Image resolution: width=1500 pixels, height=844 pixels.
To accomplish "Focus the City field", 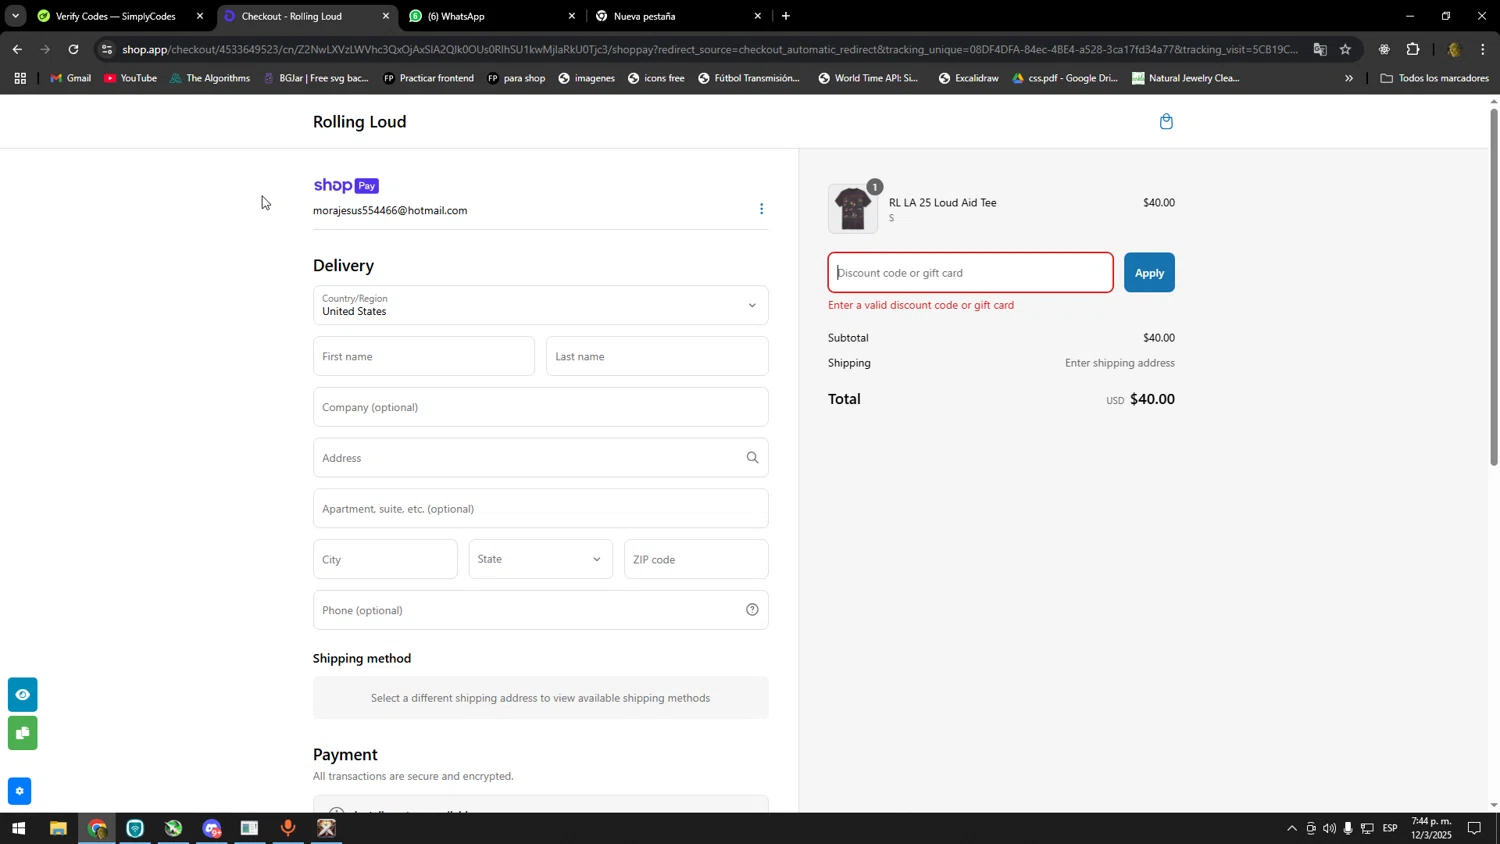I will point(385,559).
